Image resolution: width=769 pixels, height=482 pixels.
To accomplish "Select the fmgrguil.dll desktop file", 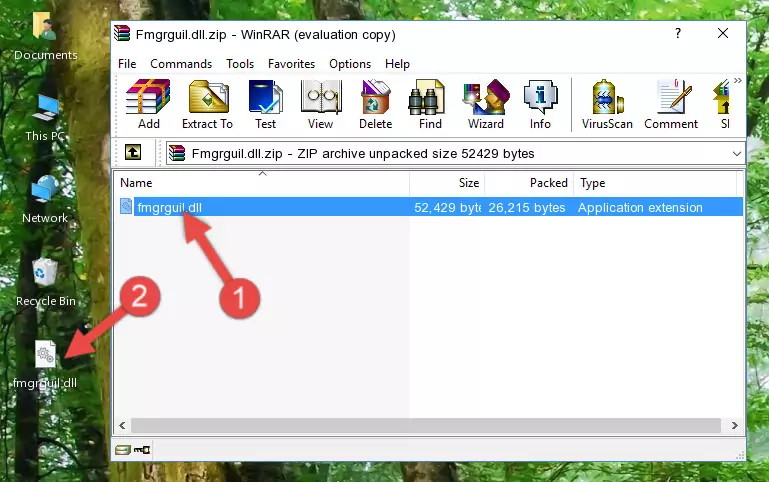I will pos(45,364).
